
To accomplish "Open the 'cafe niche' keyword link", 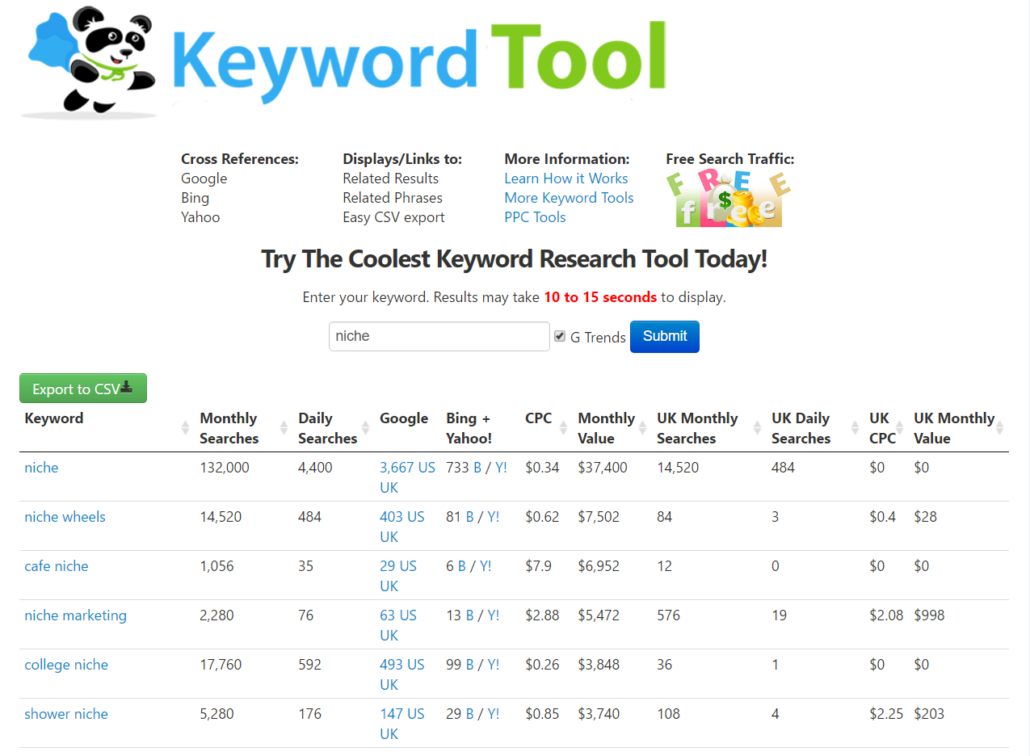I will click(56, 566).
